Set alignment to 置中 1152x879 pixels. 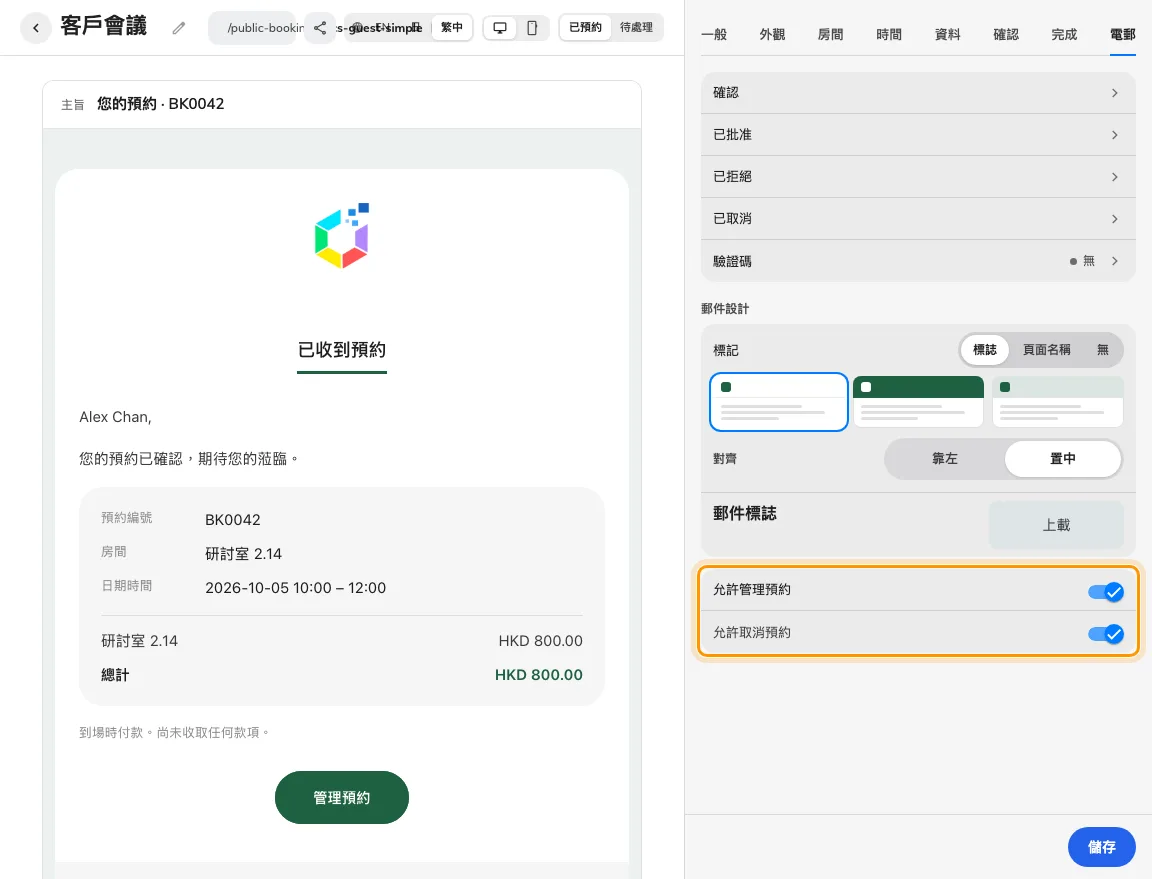coord(1062,459)
